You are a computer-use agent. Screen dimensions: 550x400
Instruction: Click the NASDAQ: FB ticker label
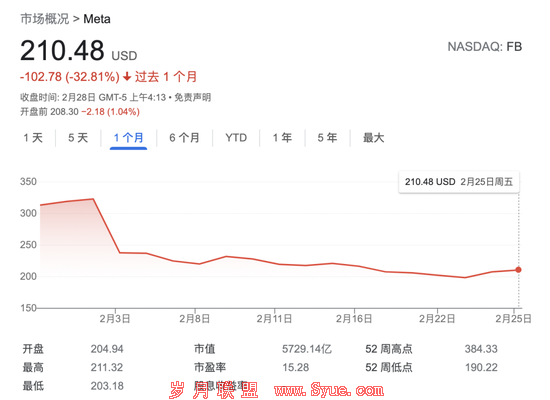tap(485, 47)
